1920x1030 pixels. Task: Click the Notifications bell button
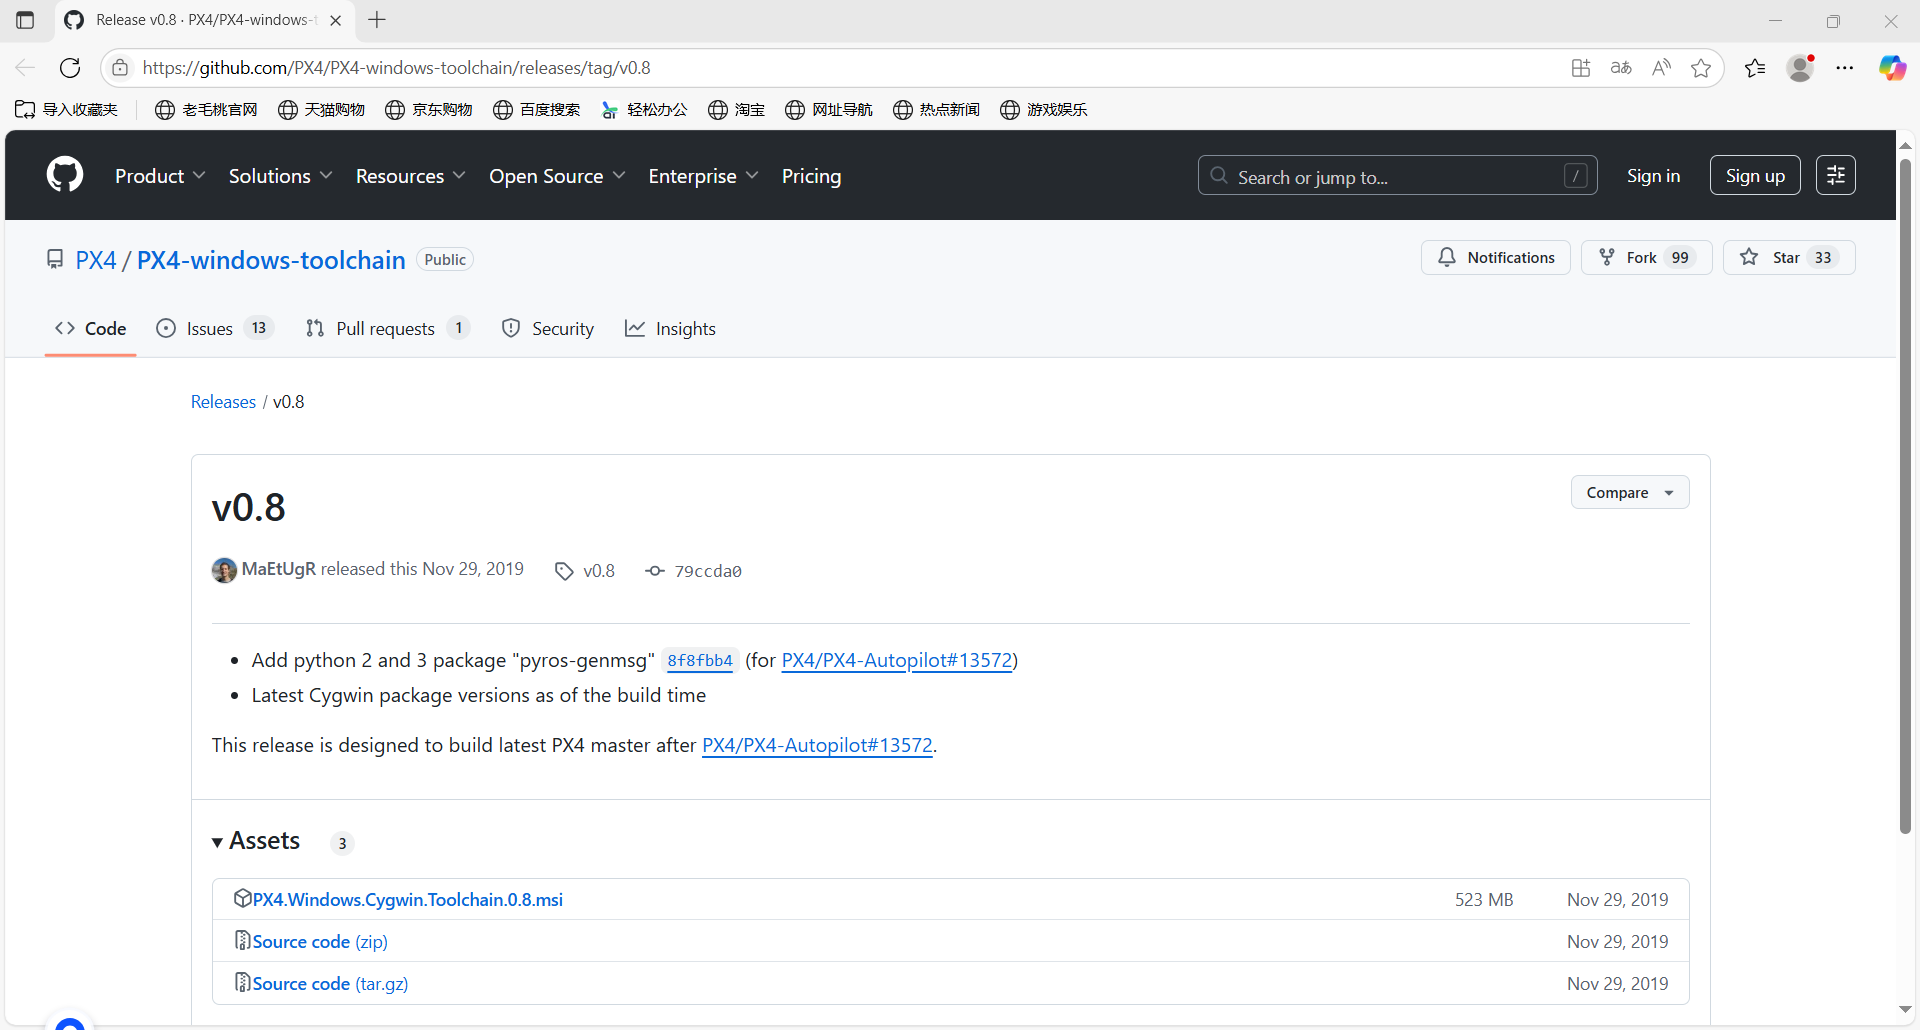1495,257
